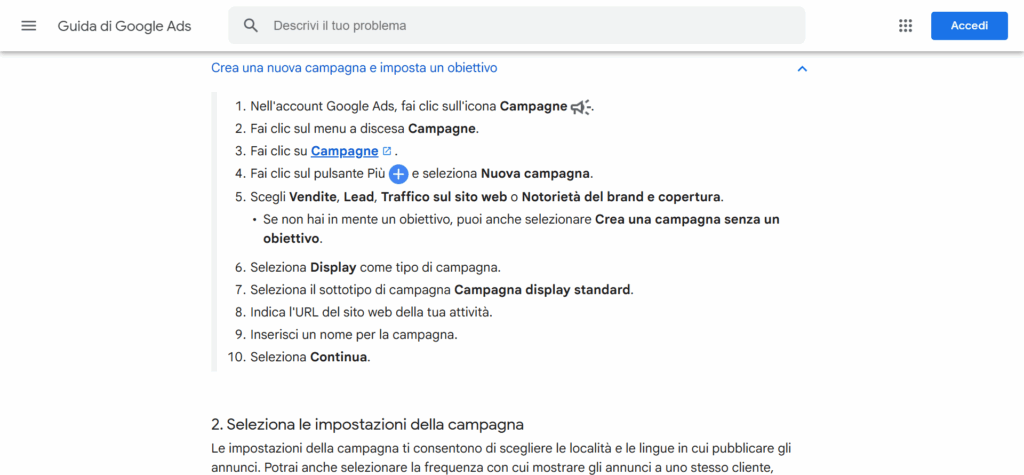Click step 'Inserisci un nome per la campagna'

click(353, 335)
